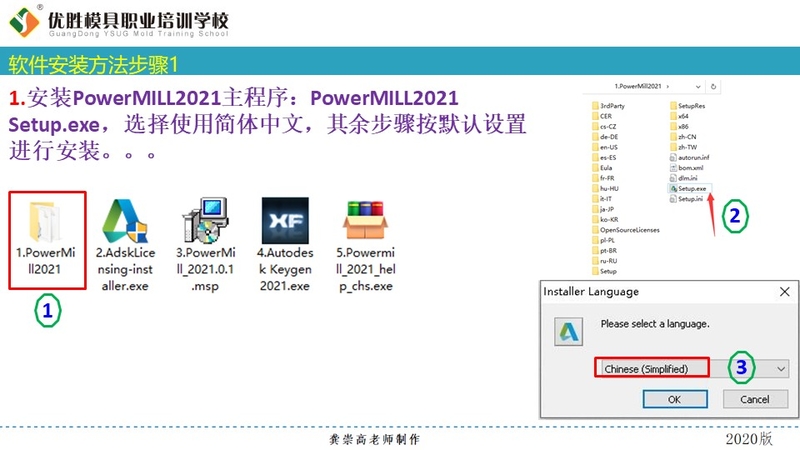Click the Cancel button in the dialog
This screenshot has height=450, width=800.
(754, 399)
